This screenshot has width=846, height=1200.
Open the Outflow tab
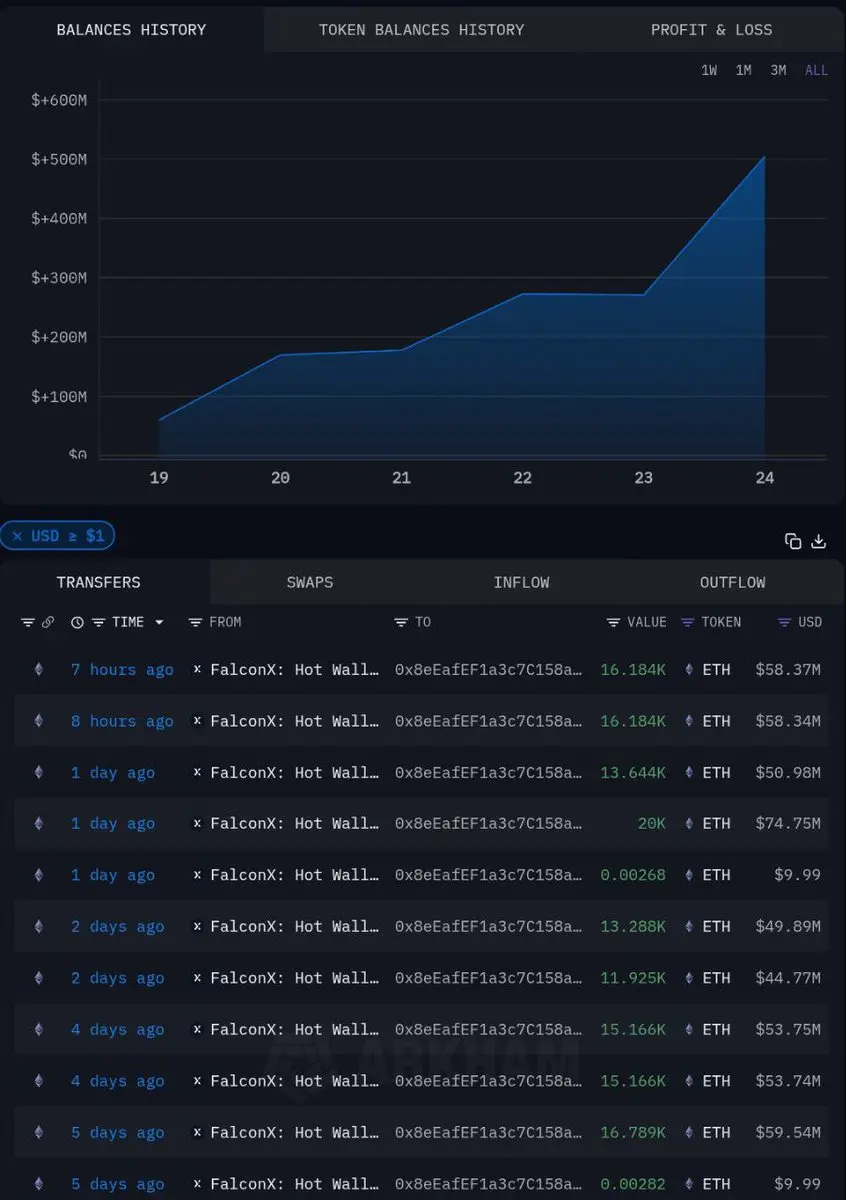coord(733,582)
